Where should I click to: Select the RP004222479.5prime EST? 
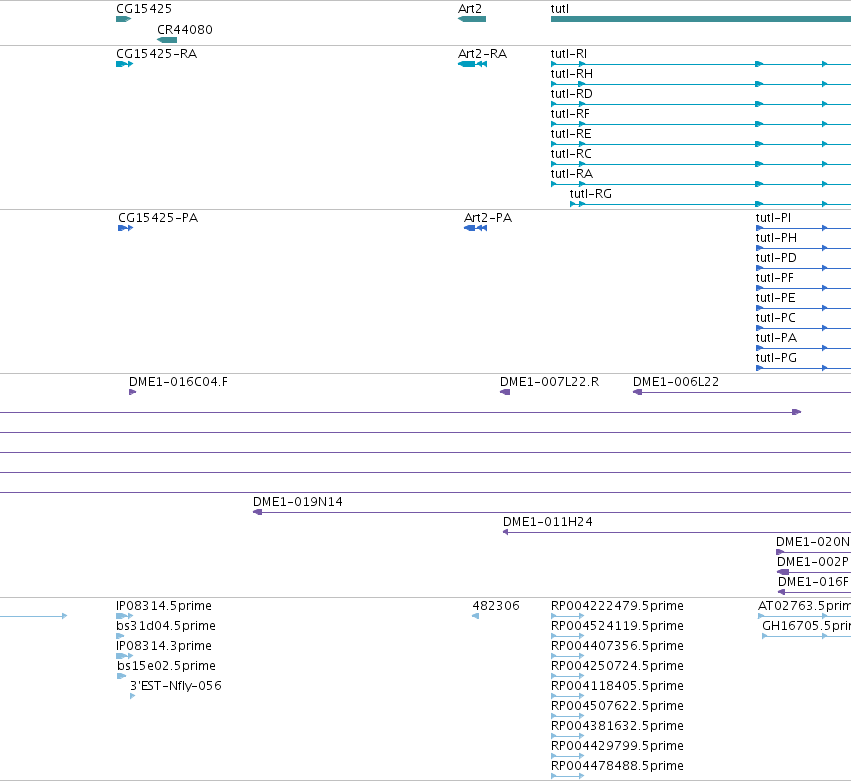tap(568, 616)
